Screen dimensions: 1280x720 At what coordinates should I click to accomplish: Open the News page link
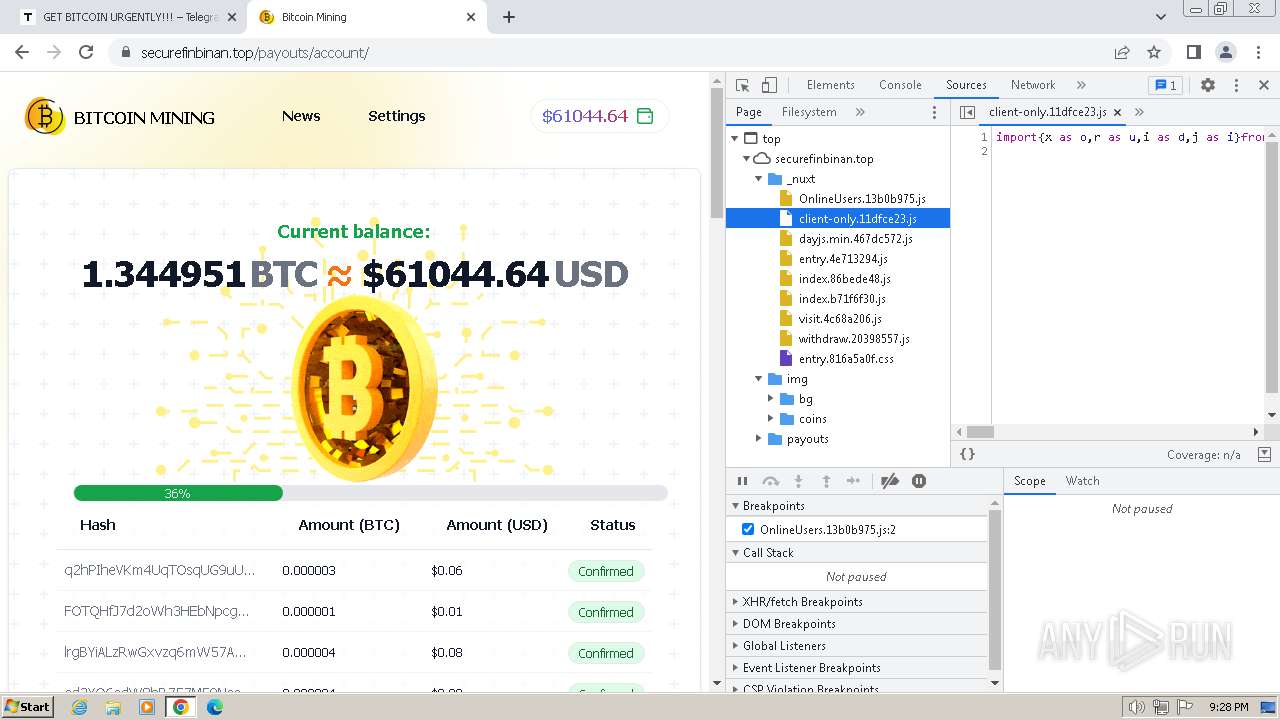301,116
